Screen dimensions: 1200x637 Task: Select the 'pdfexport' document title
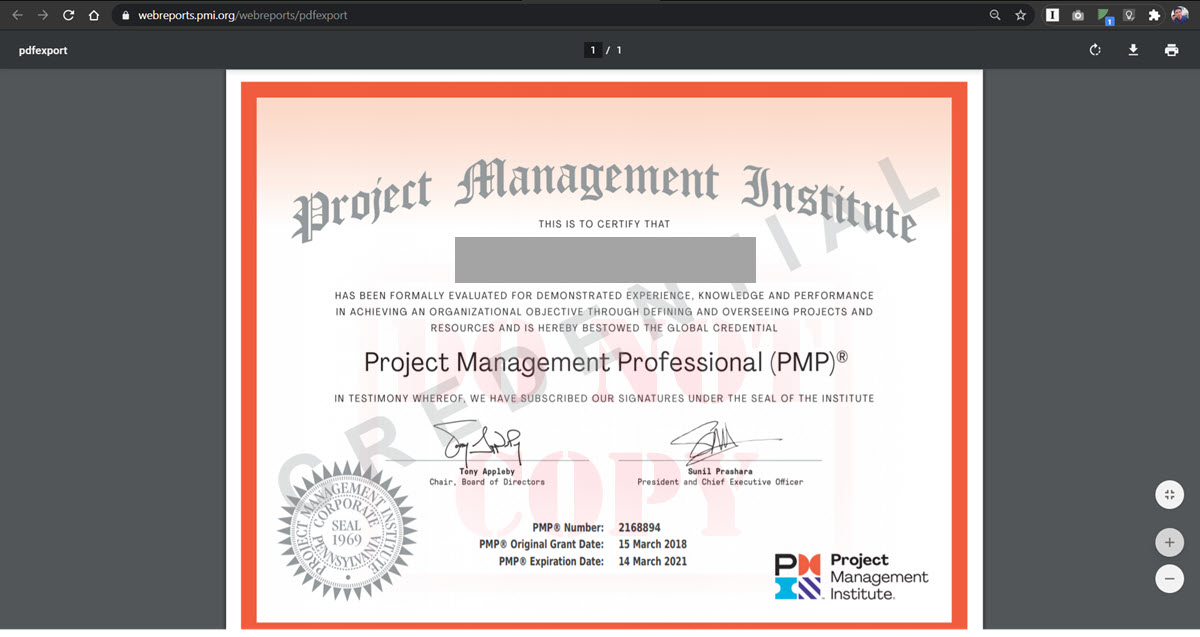[x=43, y=50]
